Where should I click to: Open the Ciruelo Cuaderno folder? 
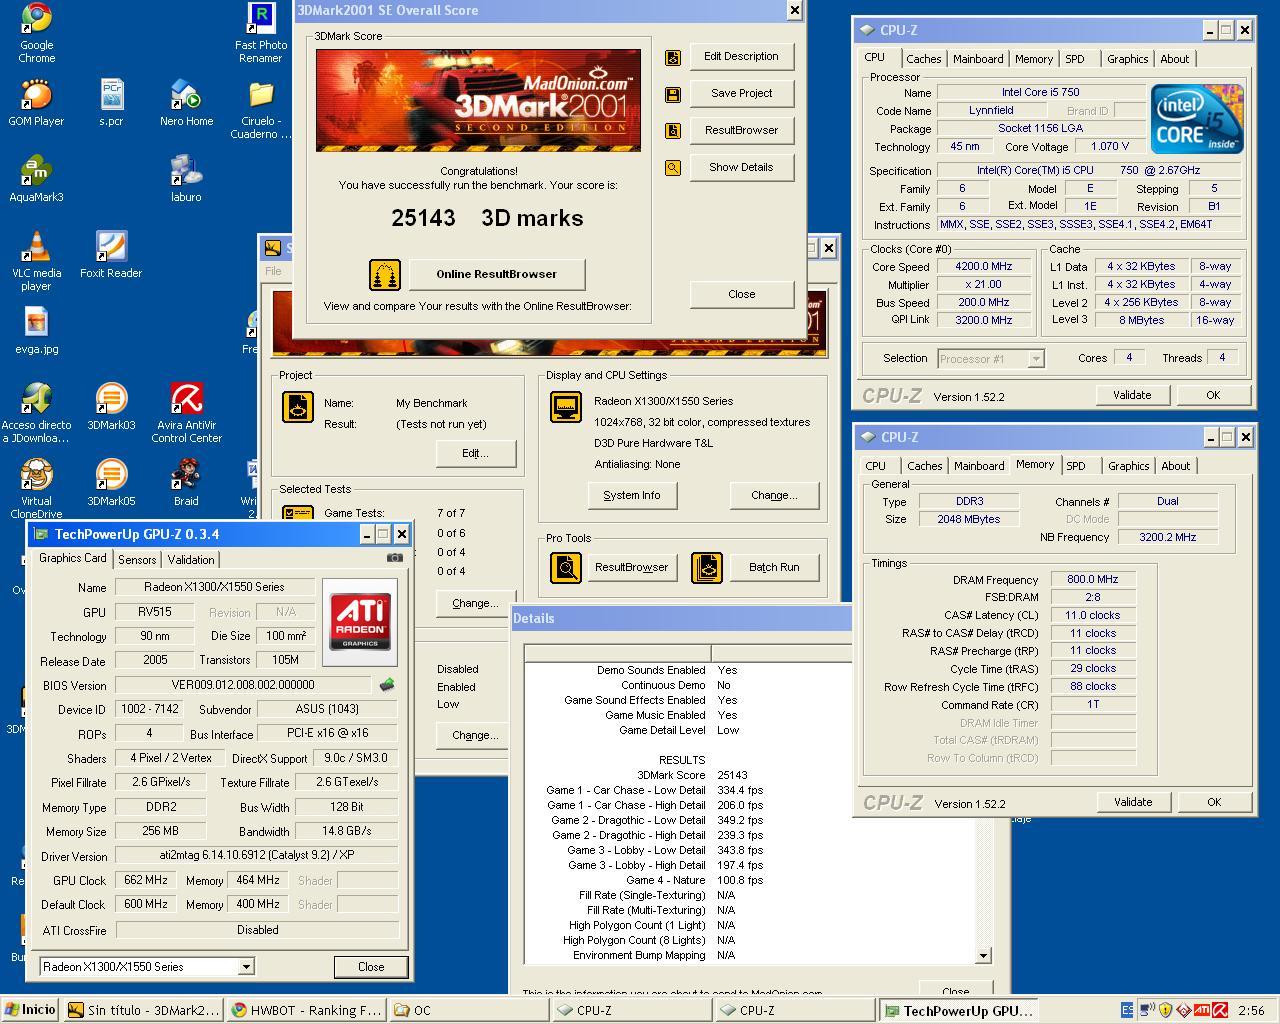[260, 110]
